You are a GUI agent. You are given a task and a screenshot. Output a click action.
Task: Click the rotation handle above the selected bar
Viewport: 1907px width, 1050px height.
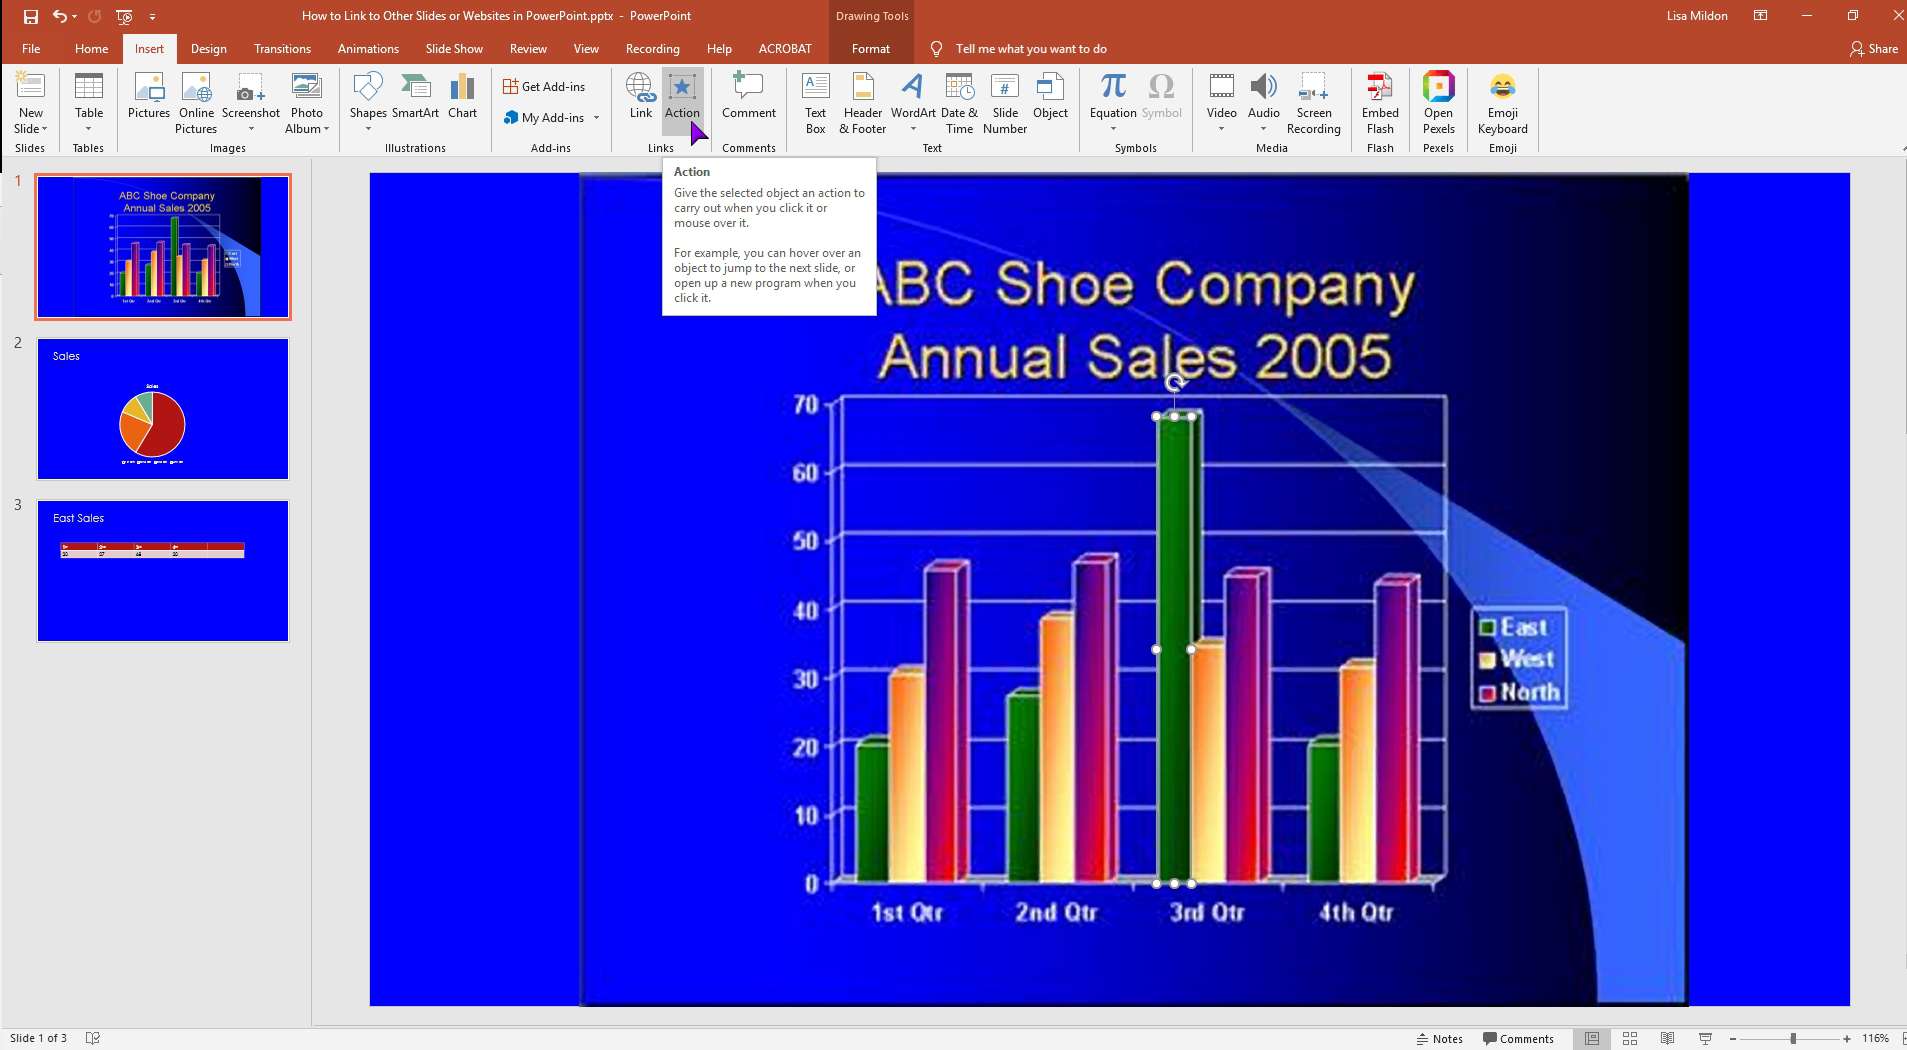click(x=1175, y=381)
